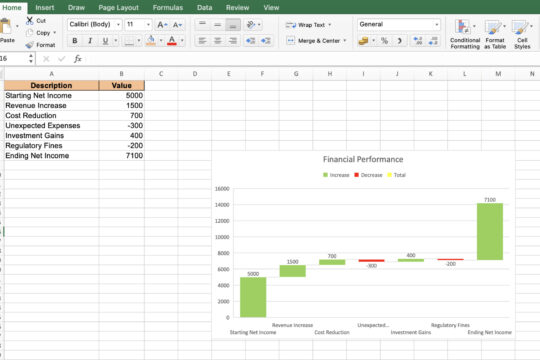Open the View tab
540x360 pixels.
[271, 8]
